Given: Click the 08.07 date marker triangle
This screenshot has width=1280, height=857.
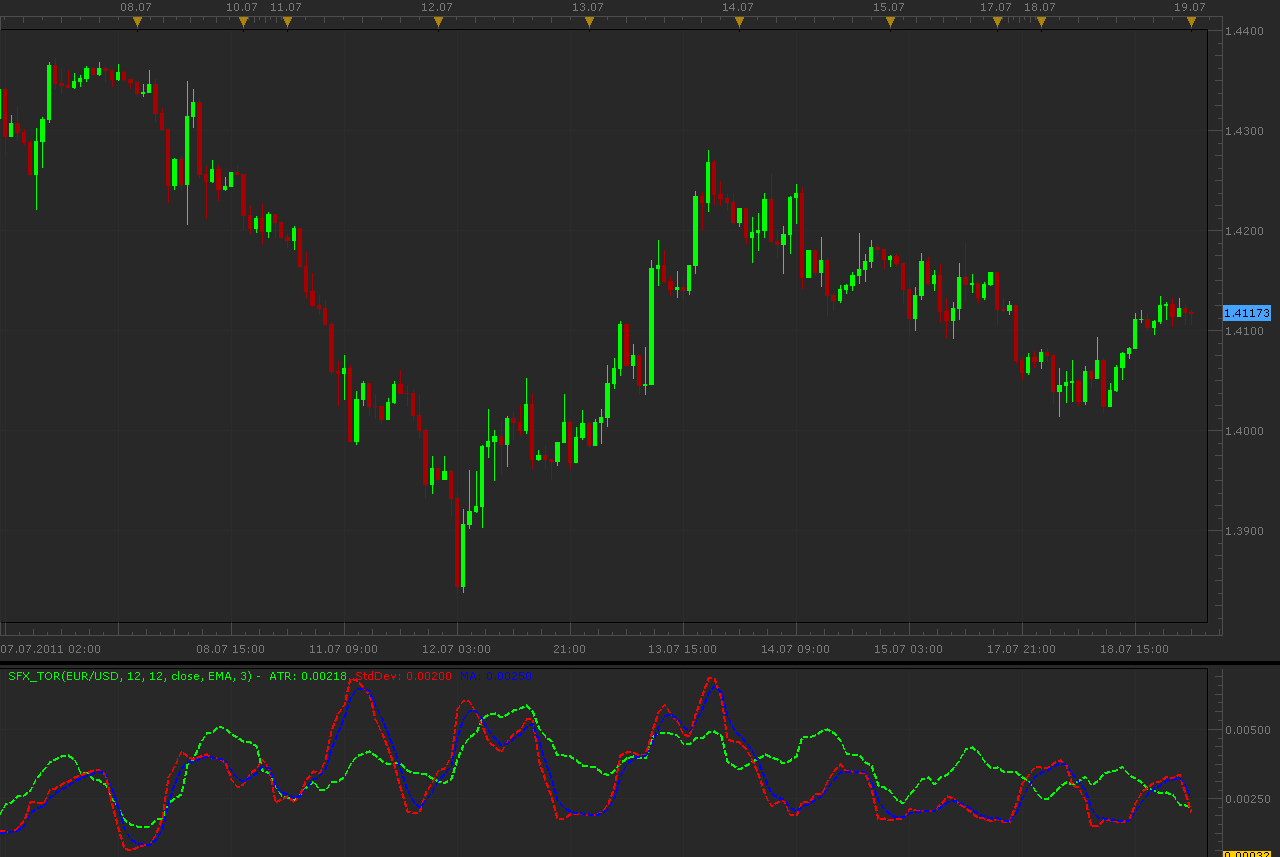Looking at the screenshot, I should coord(137,22).
